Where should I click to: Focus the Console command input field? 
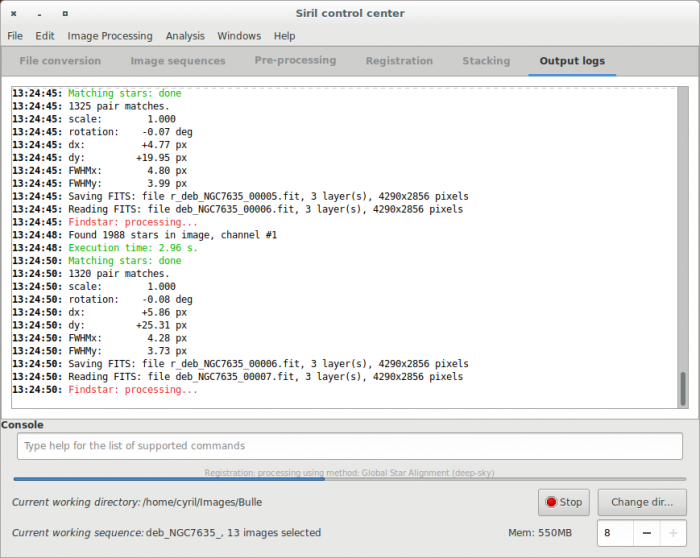pos(350,446)
